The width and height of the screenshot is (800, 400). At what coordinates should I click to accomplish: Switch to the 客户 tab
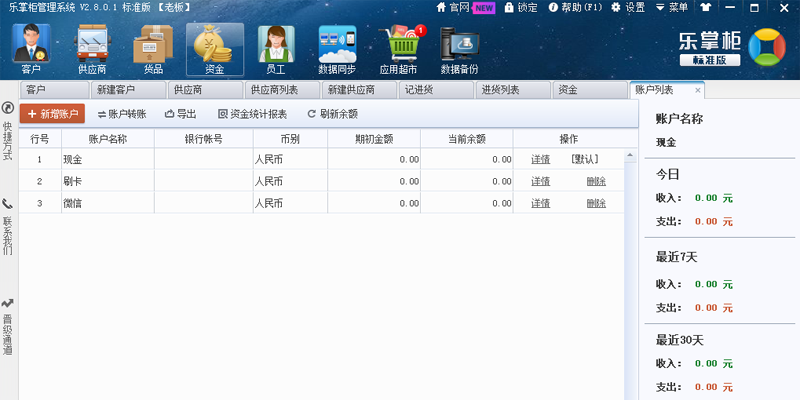(54, 90)
